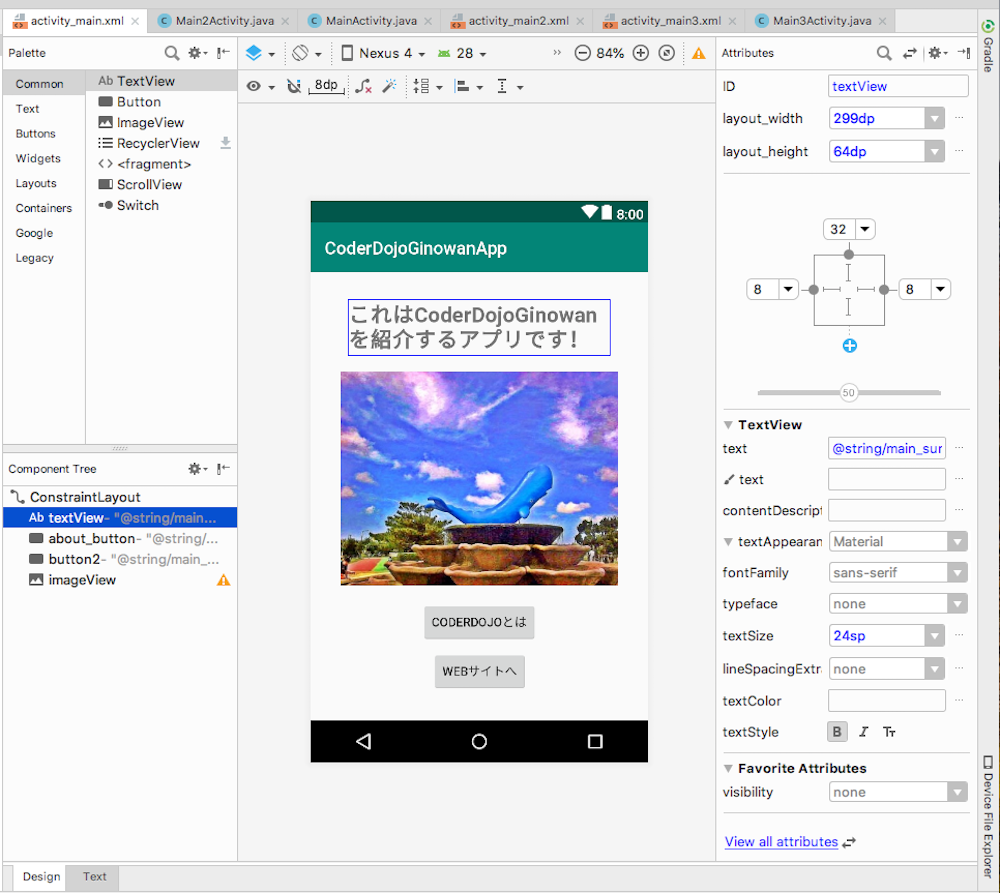Open activity_main3.xml tab
Viewport: 1000px width, 893px height.
[x=671, y=21]
